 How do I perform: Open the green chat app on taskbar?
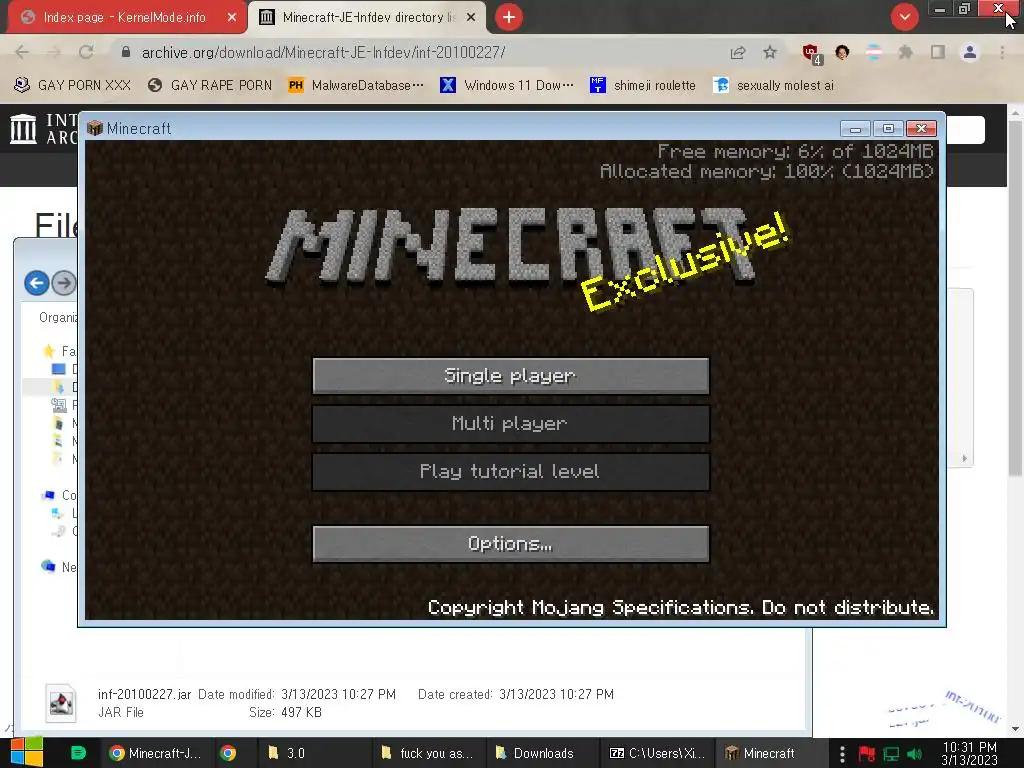[x=78, y=753]
